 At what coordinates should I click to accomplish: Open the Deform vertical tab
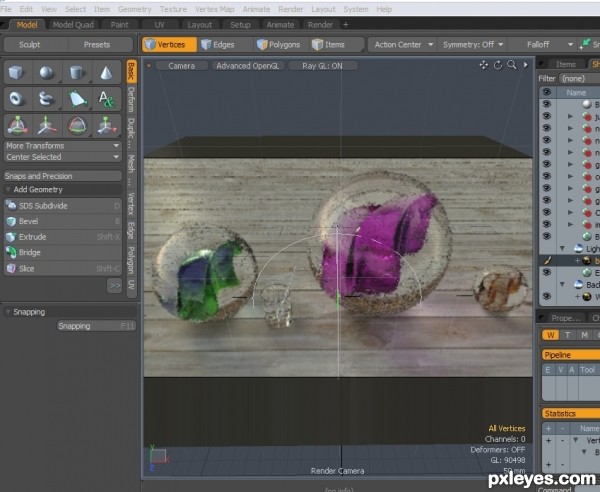[x=131, y=100]
